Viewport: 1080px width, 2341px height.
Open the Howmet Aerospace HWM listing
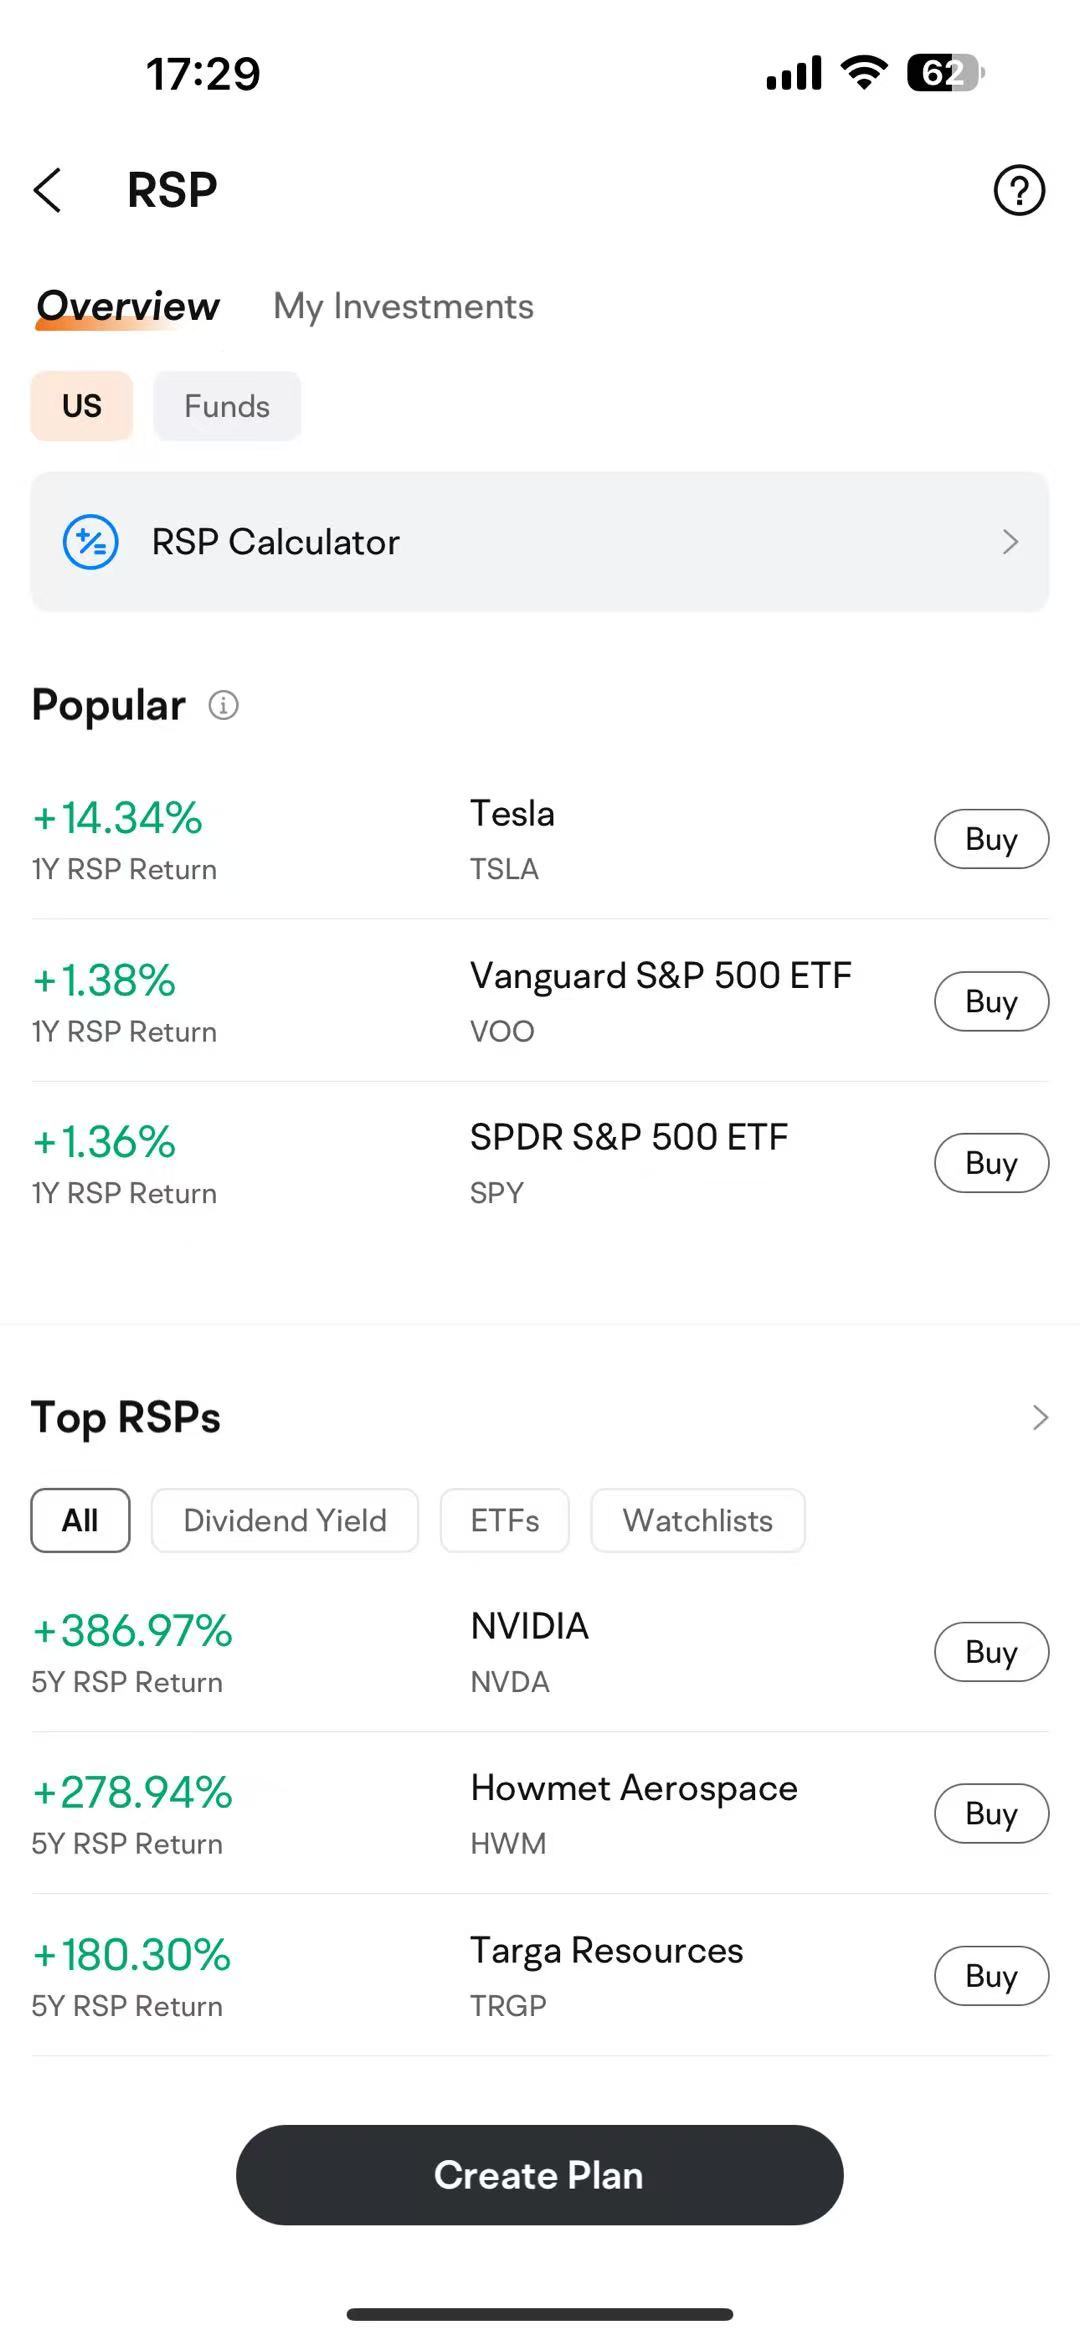pyautogui.click(x=540, y=1813)
